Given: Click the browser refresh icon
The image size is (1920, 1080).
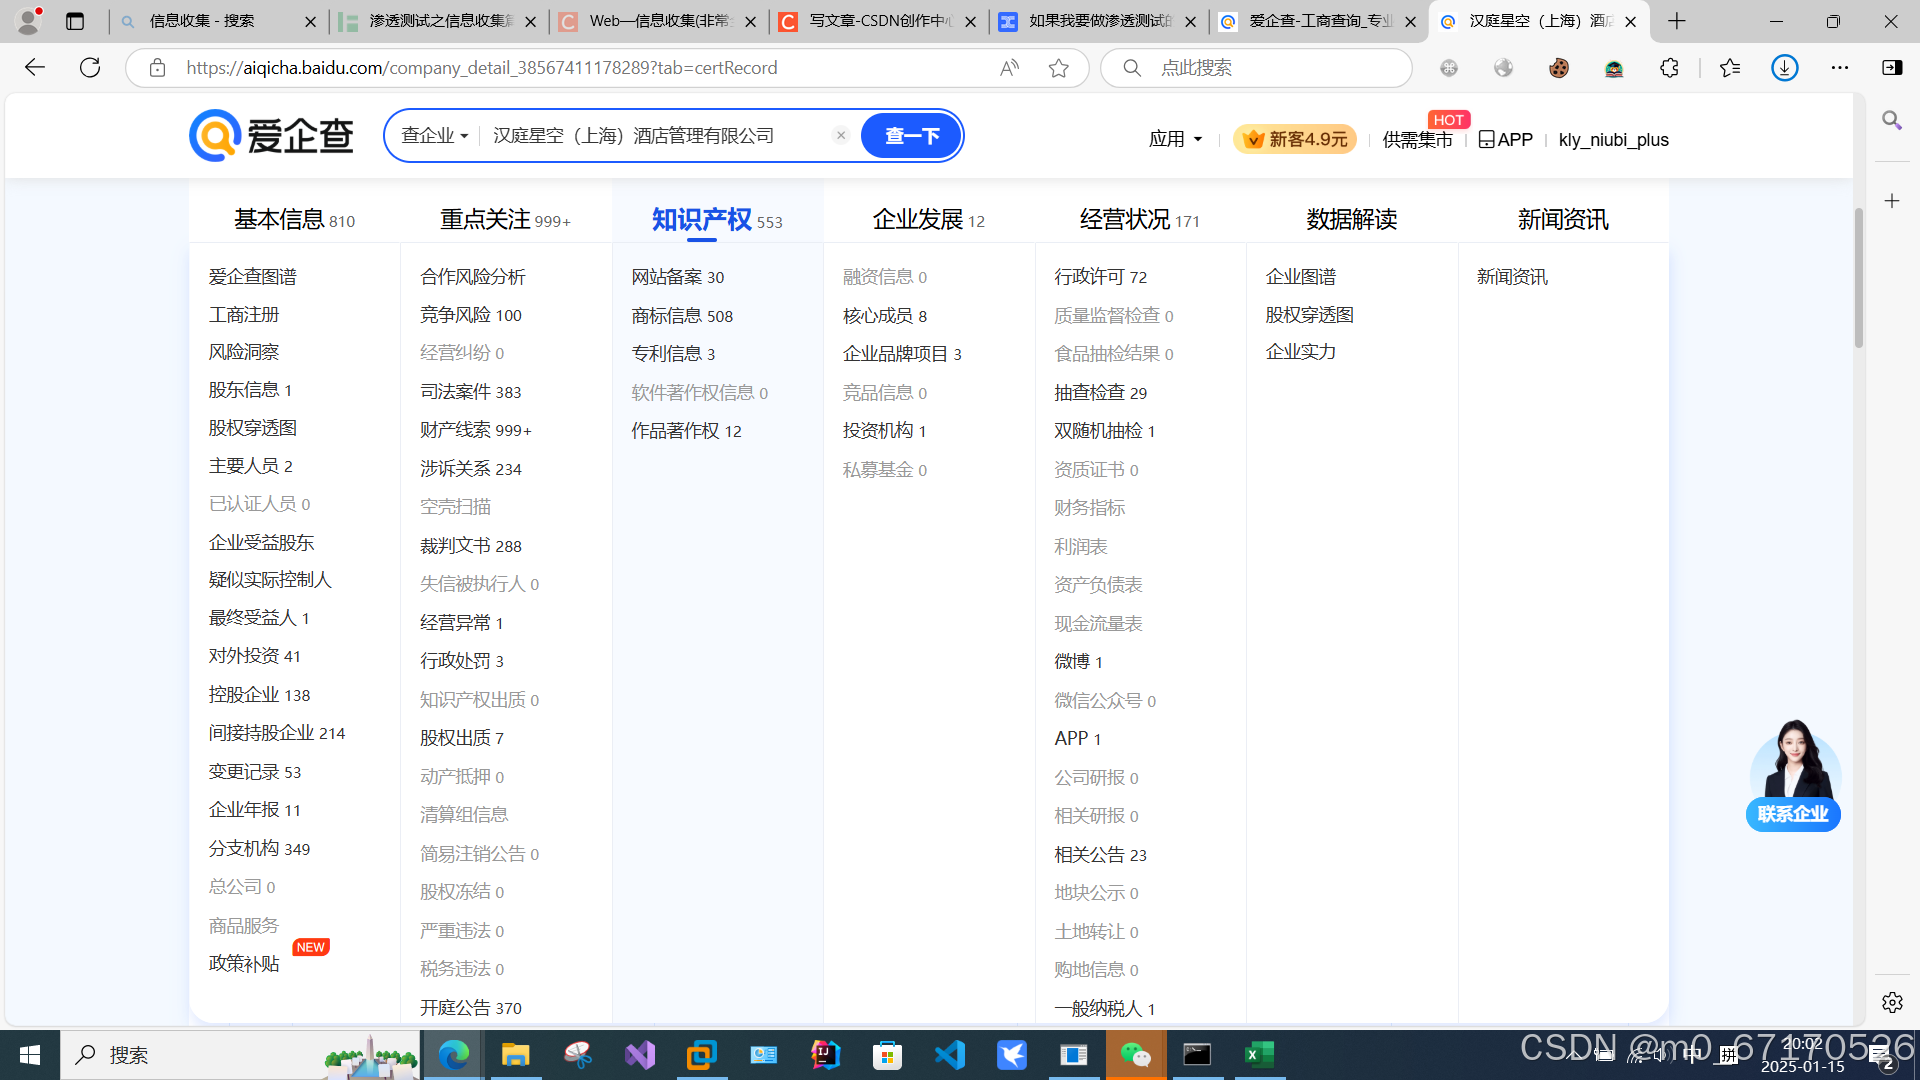Looking at the screenshot, I should (90, 67).
